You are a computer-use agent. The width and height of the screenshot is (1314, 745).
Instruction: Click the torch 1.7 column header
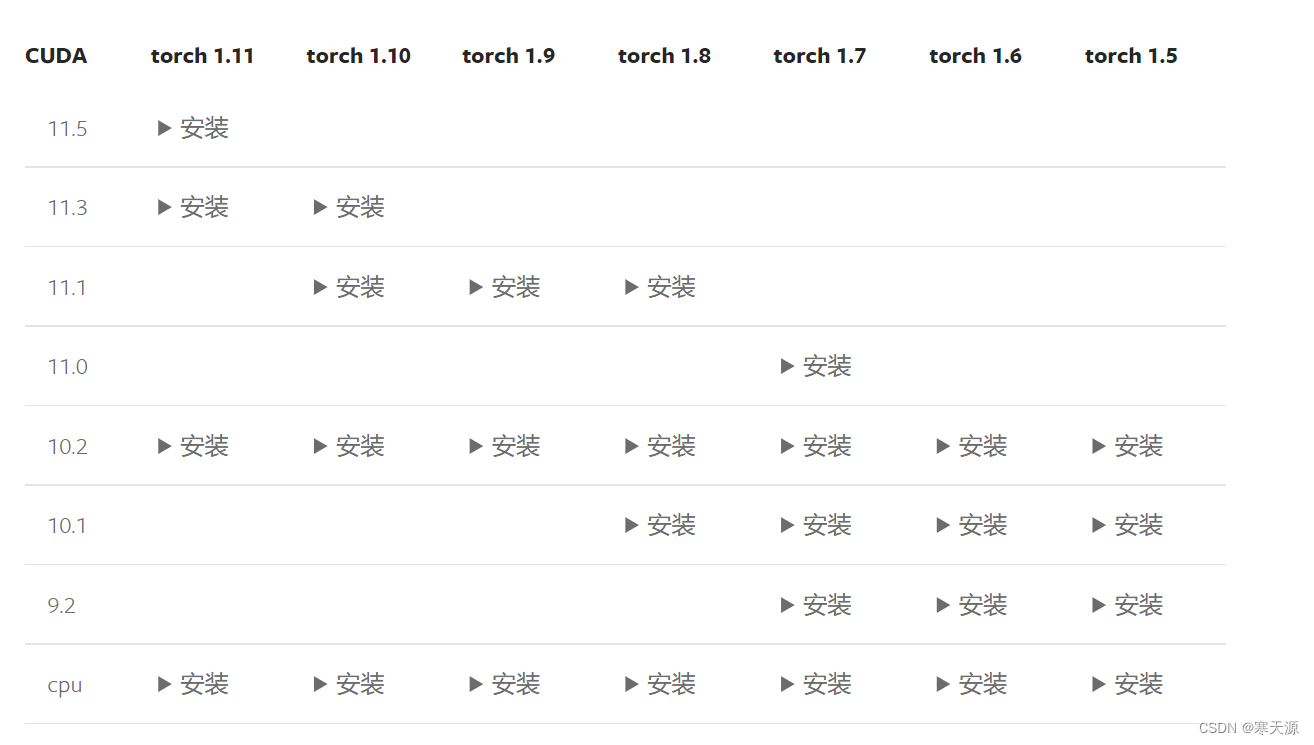820,56
